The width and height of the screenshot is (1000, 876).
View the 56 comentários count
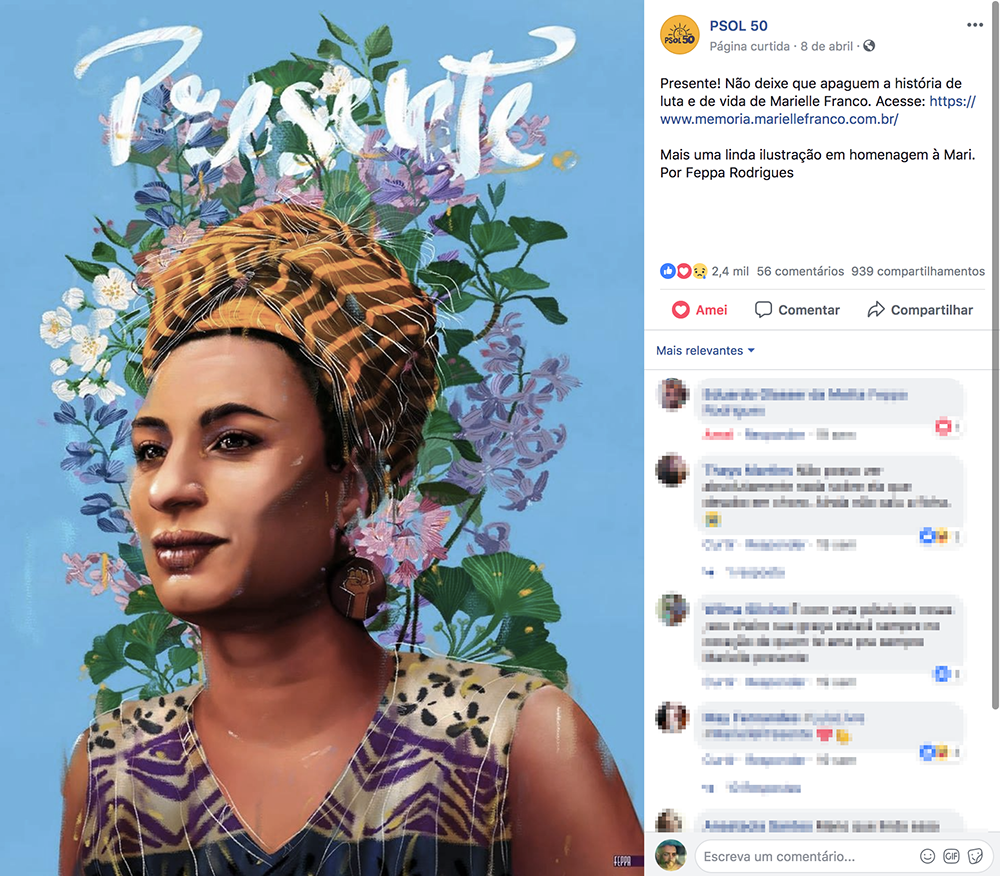[798, 271]
